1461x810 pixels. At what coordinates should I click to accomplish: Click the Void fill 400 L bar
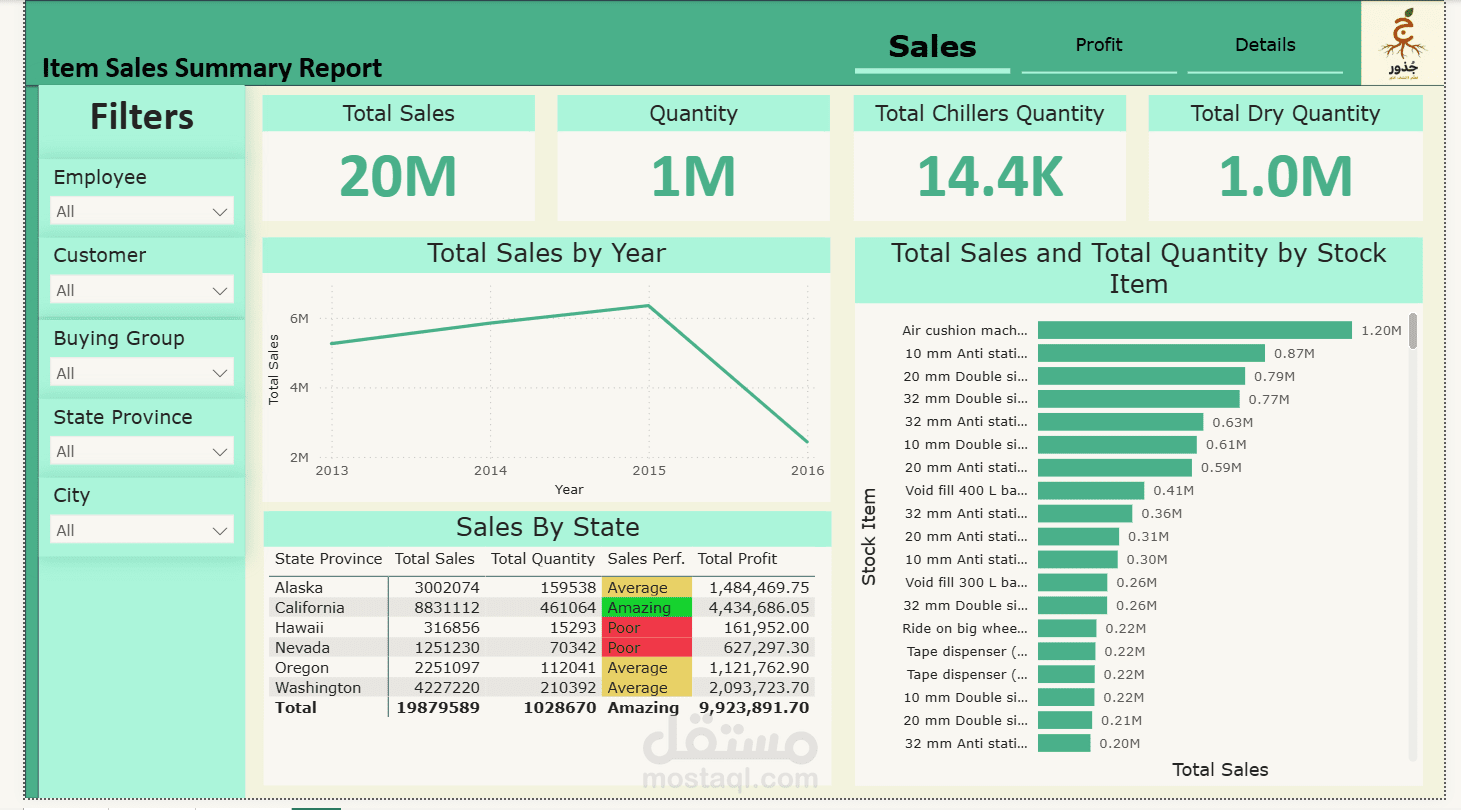(x=1091, y=490)
